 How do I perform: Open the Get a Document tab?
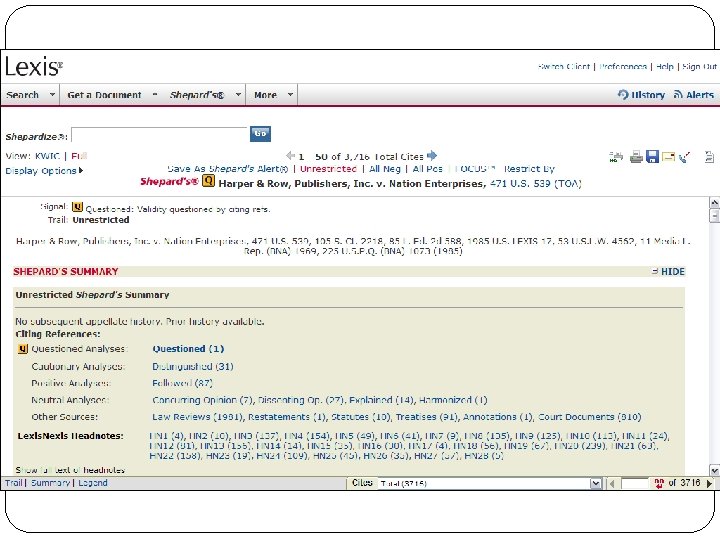tap(104, 95)
